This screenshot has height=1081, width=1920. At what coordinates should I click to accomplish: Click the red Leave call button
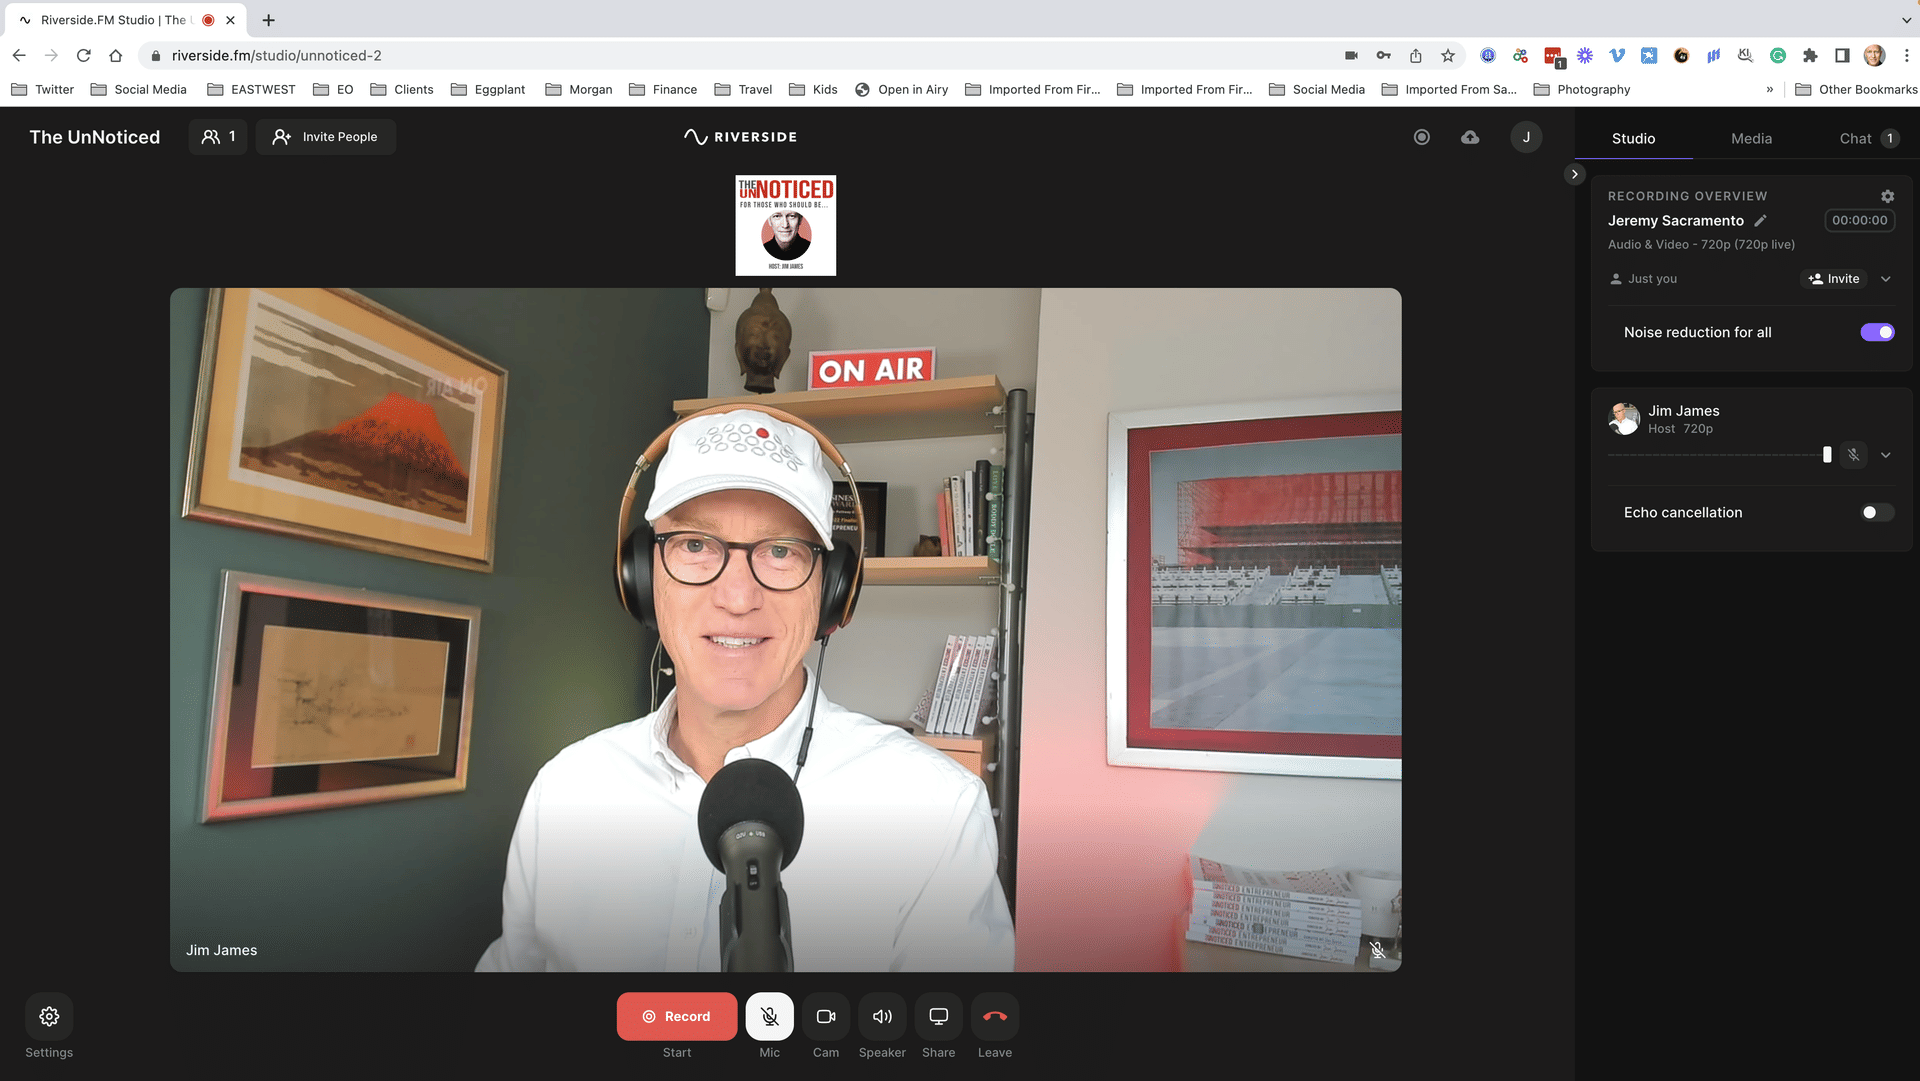994,1016
